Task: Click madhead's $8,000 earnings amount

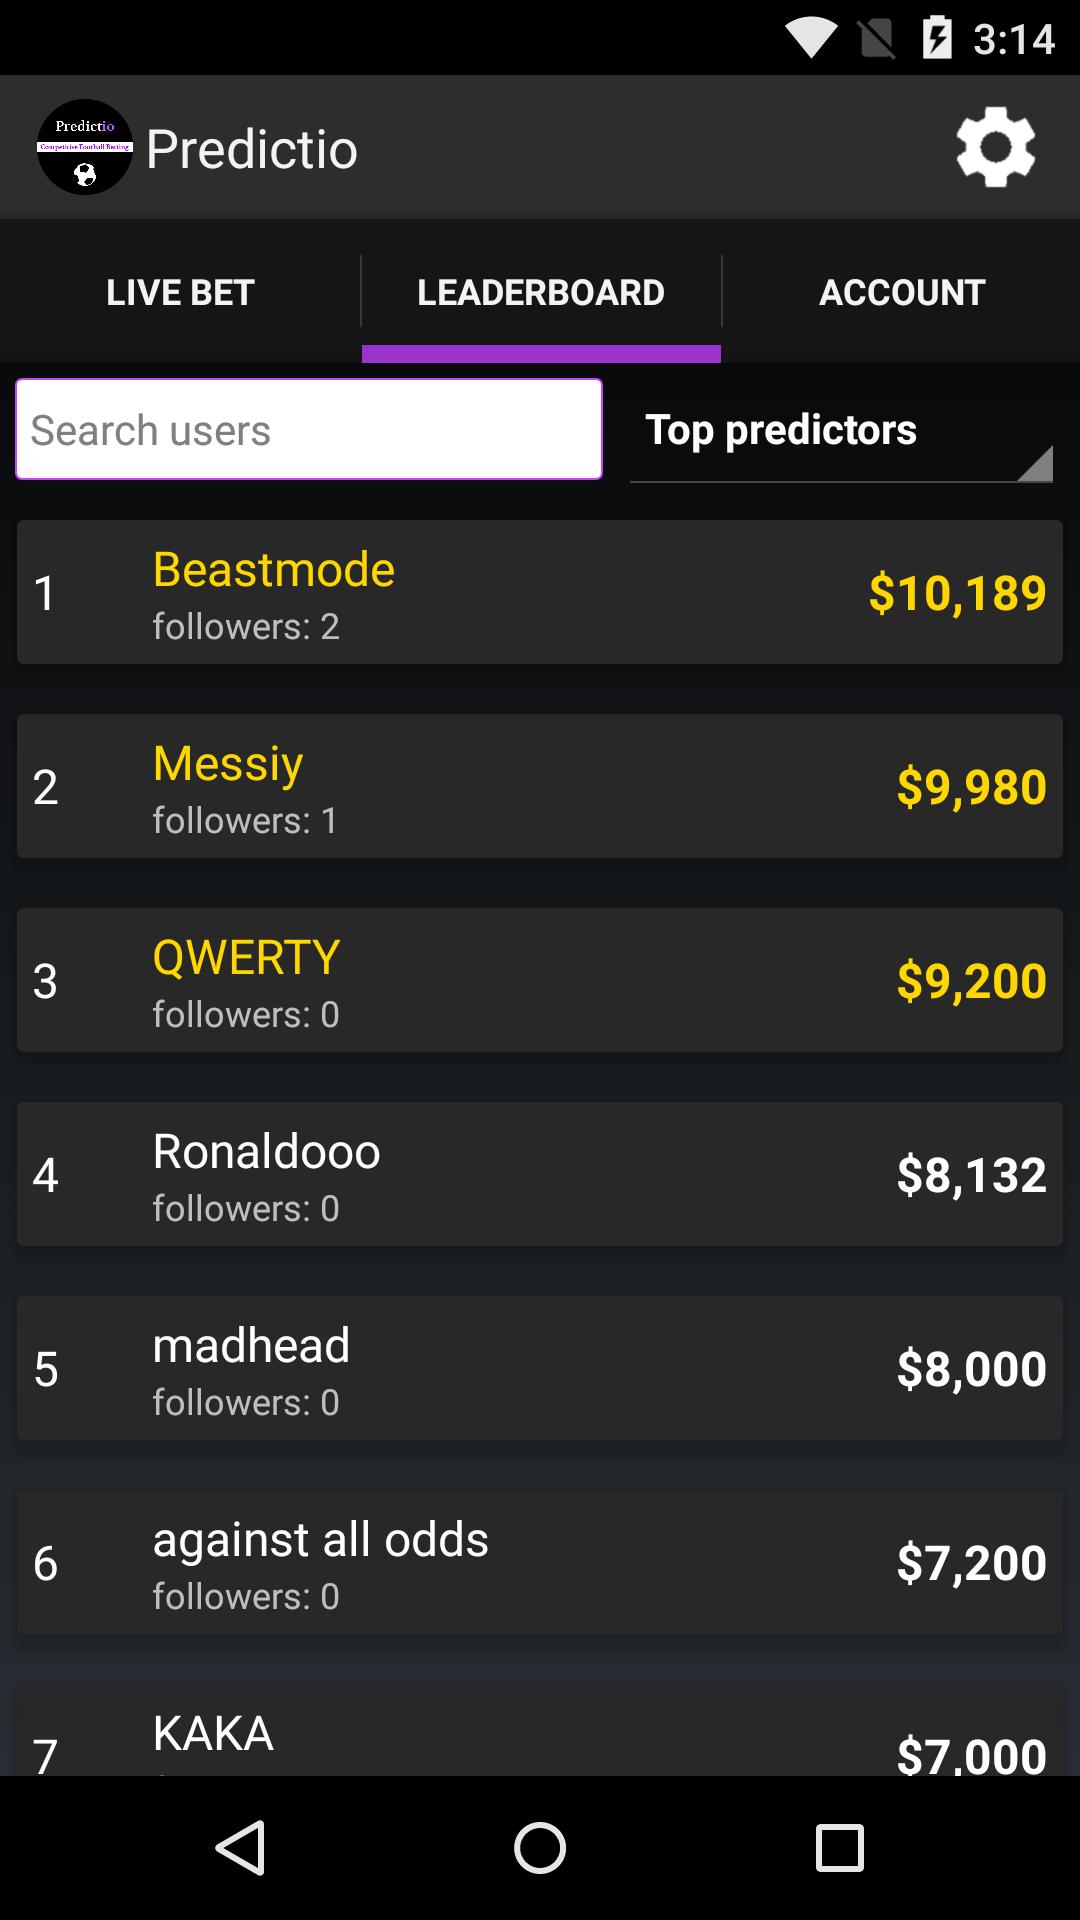Action: [x=968, y=1368]
